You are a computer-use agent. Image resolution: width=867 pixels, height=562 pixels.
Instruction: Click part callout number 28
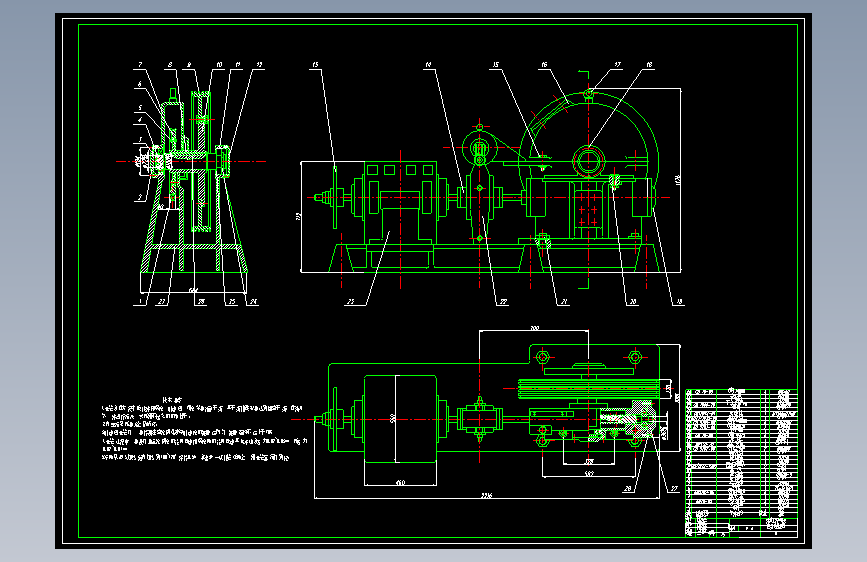pos(628,488)
